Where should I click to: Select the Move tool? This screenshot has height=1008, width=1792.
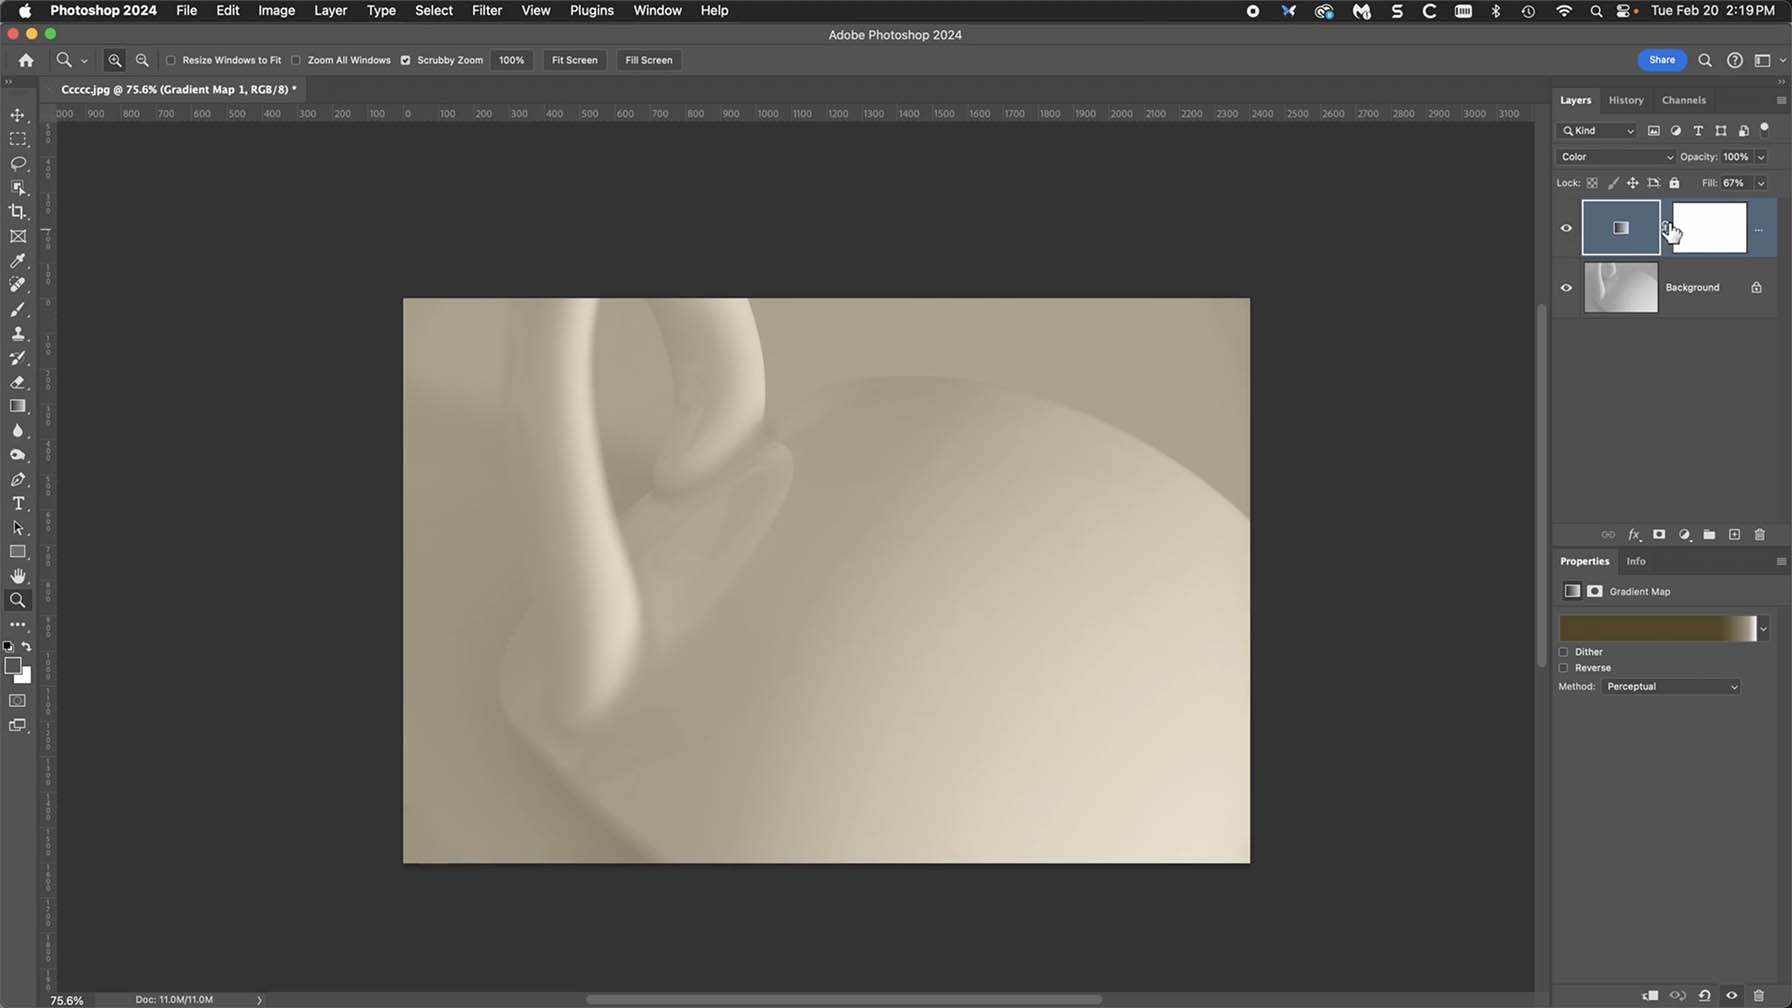point(17,115)
